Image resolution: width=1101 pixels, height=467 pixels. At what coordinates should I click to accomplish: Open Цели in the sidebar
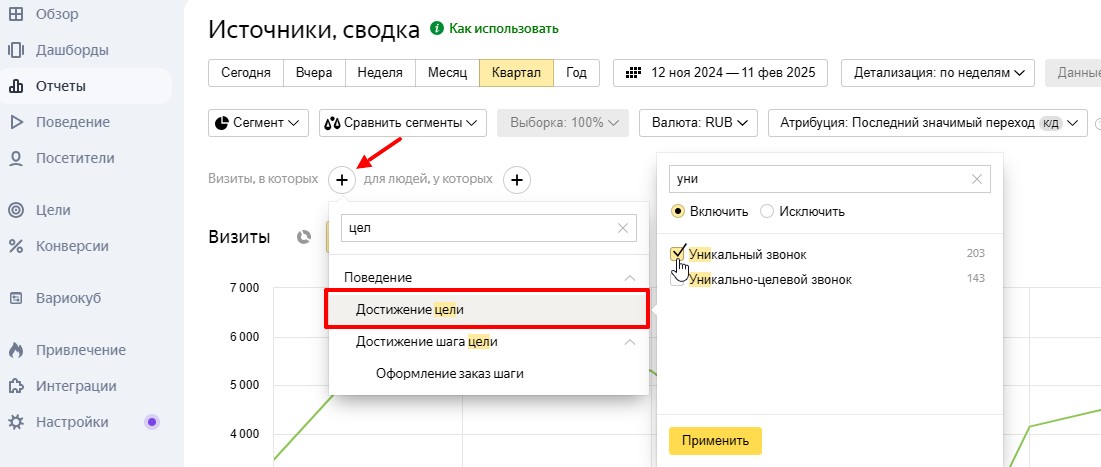[x=53, y=210]
